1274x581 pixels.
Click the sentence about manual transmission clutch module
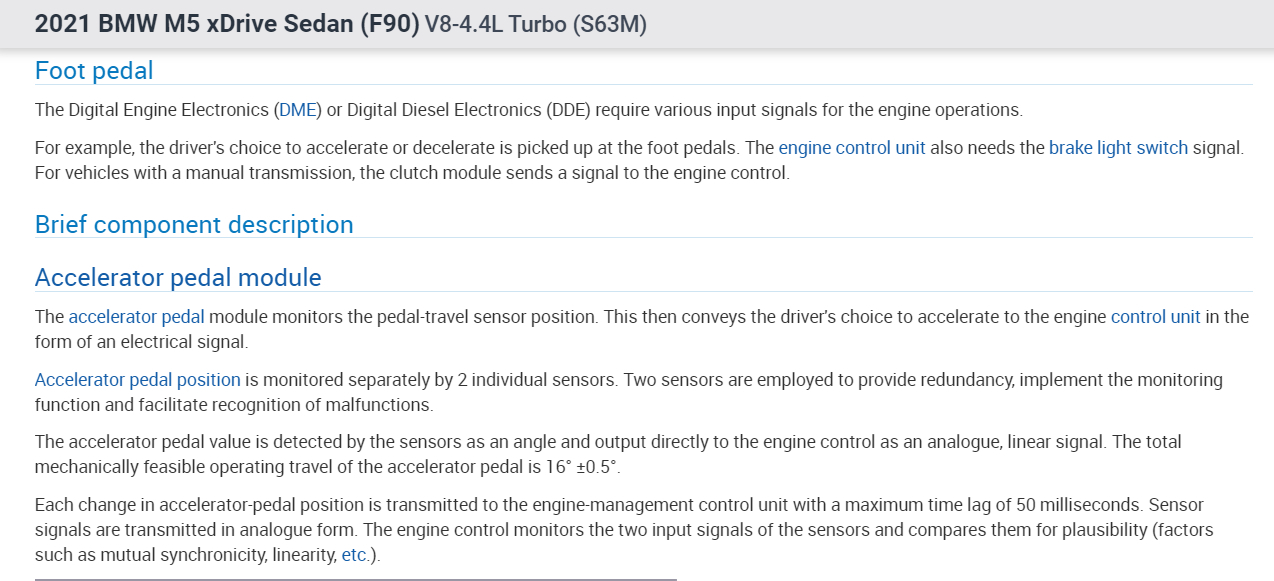(412, 172)
